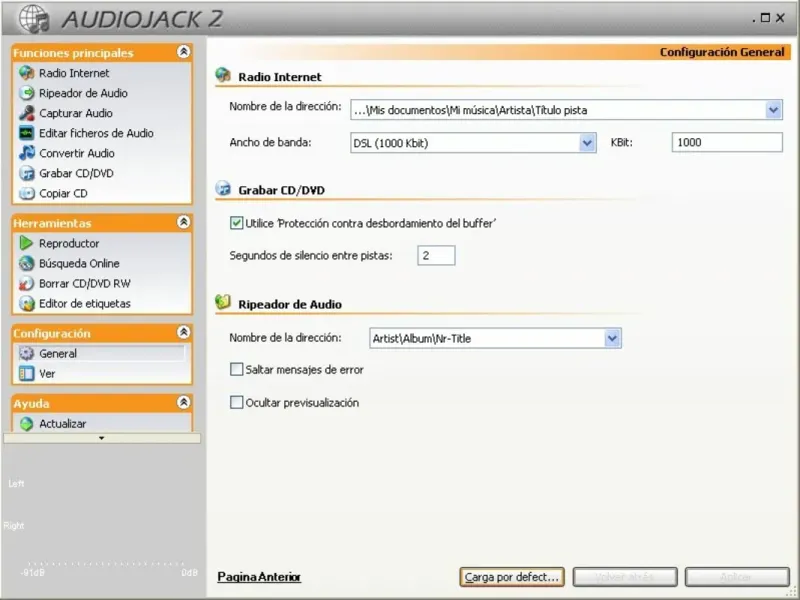
Task: Click the General gear icon
Action: point(27,353)
